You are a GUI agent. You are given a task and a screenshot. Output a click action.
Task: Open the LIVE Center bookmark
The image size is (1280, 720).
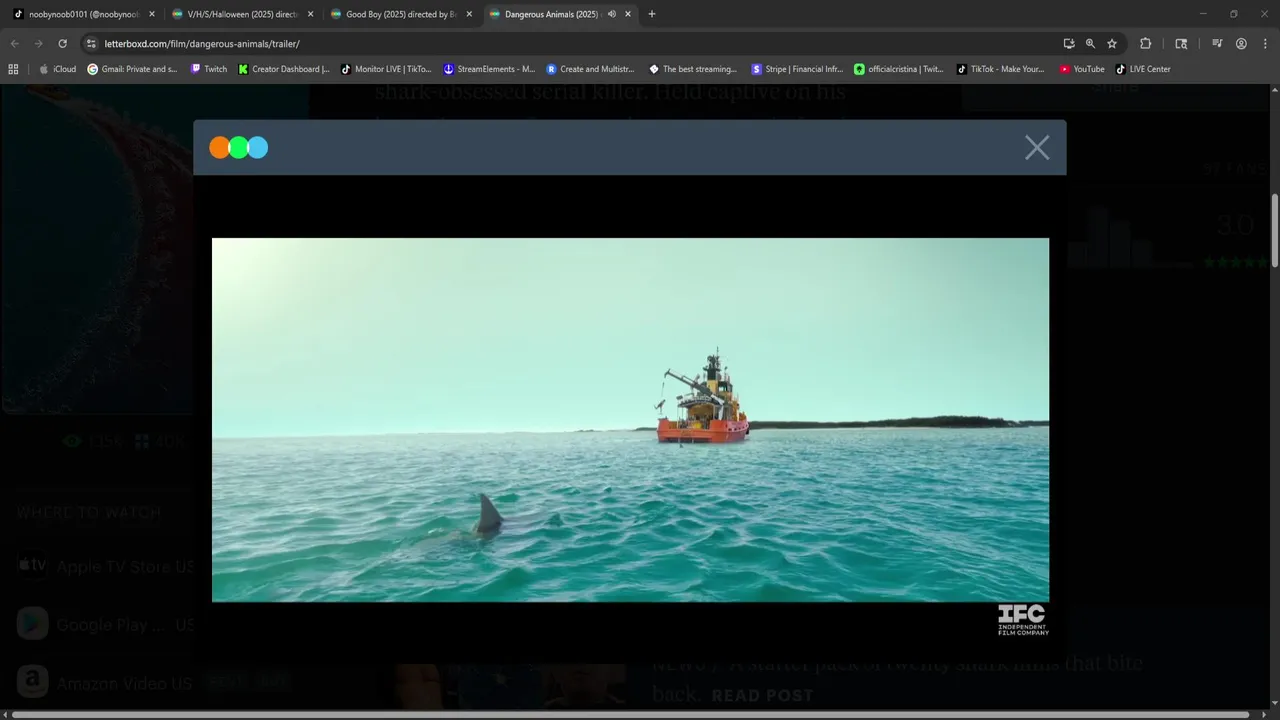(1143, 69)
